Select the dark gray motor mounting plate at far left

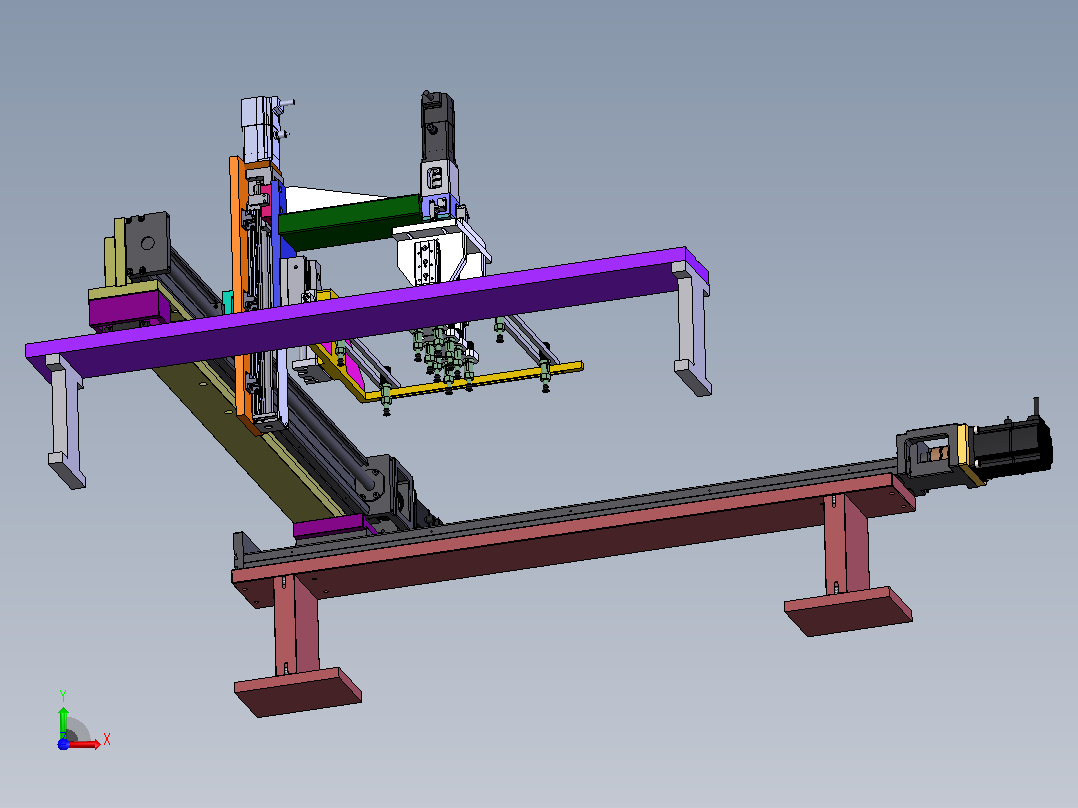(x=146, y=245)
